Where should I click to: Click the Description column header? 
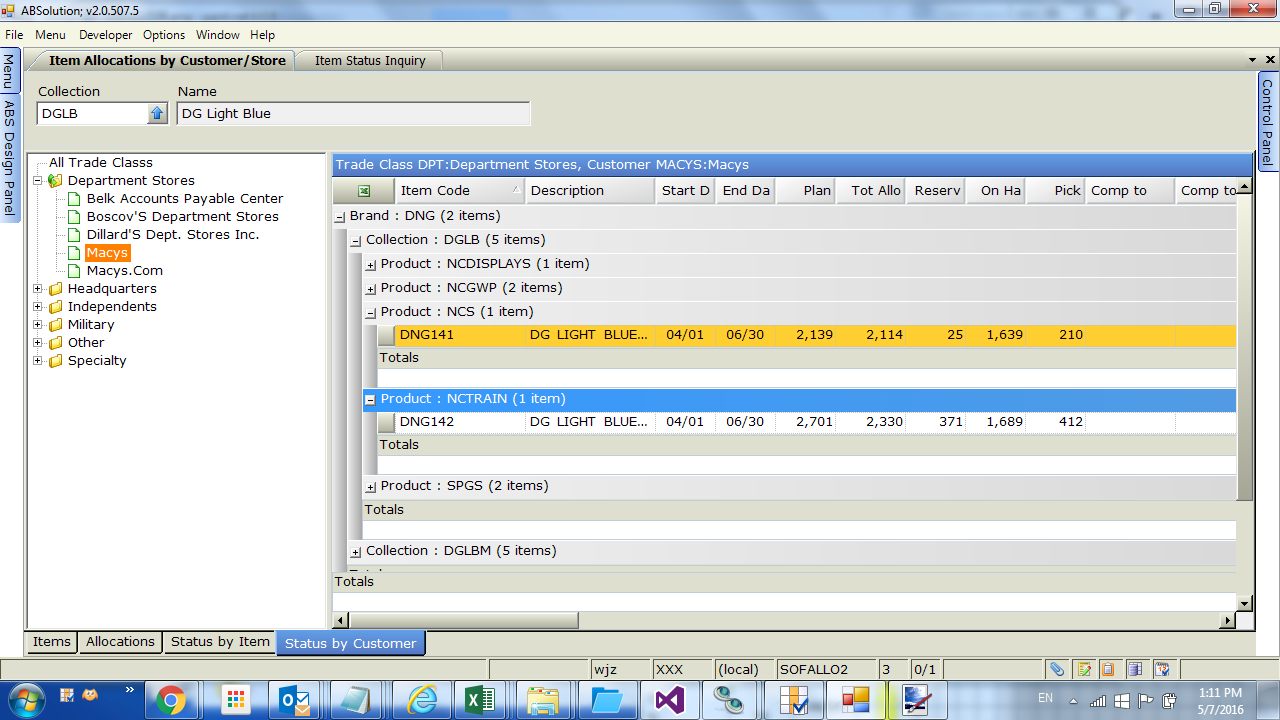coord(590,191)
